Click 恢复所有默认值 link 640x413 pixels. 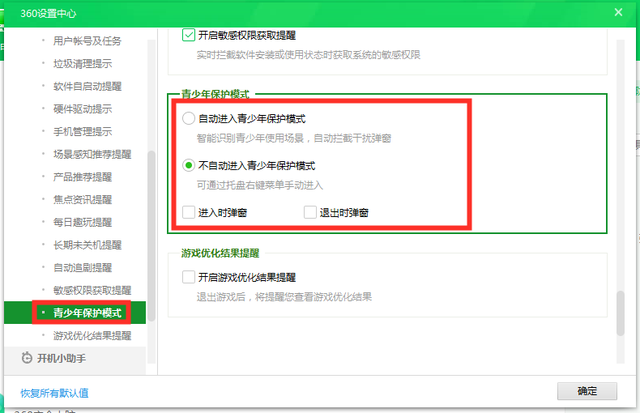(54, 393)
